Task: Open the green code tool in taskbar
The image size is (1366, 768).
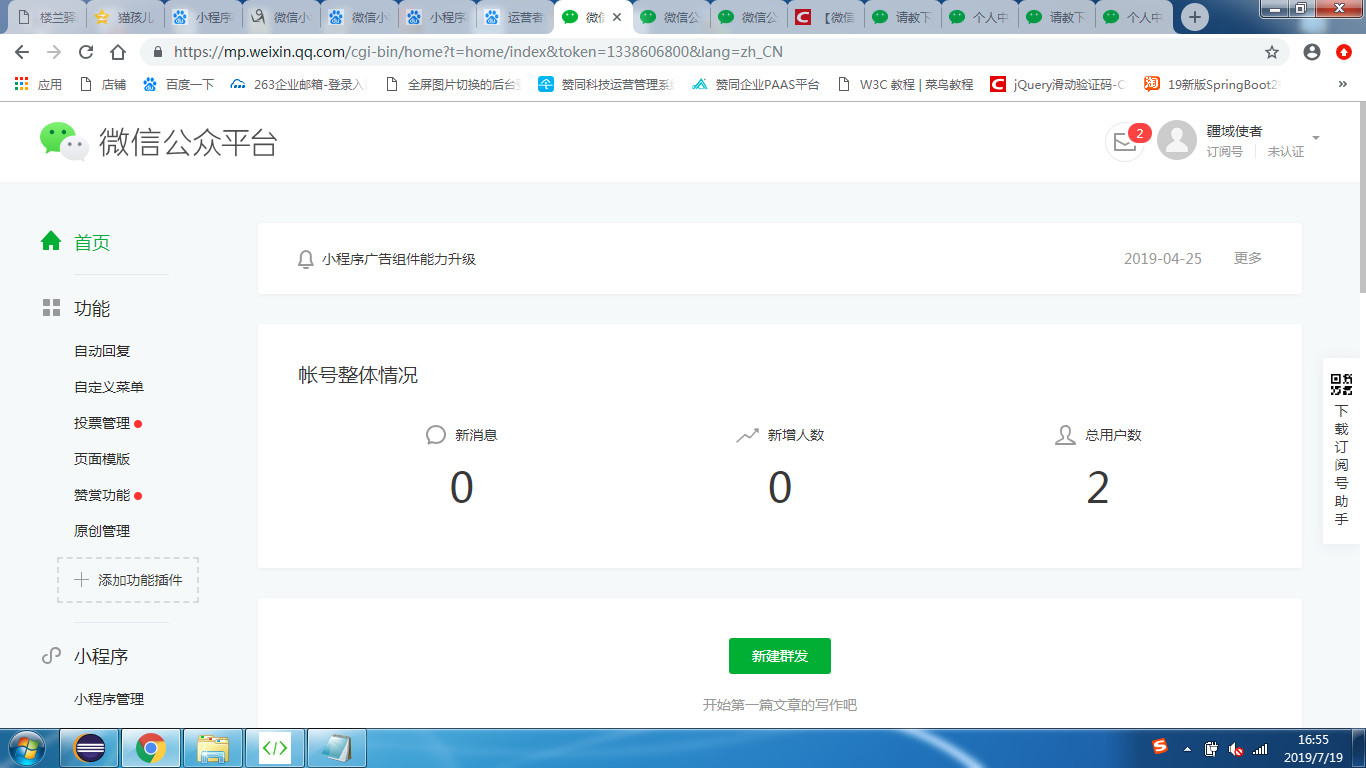Action: (x=275, y=748)
